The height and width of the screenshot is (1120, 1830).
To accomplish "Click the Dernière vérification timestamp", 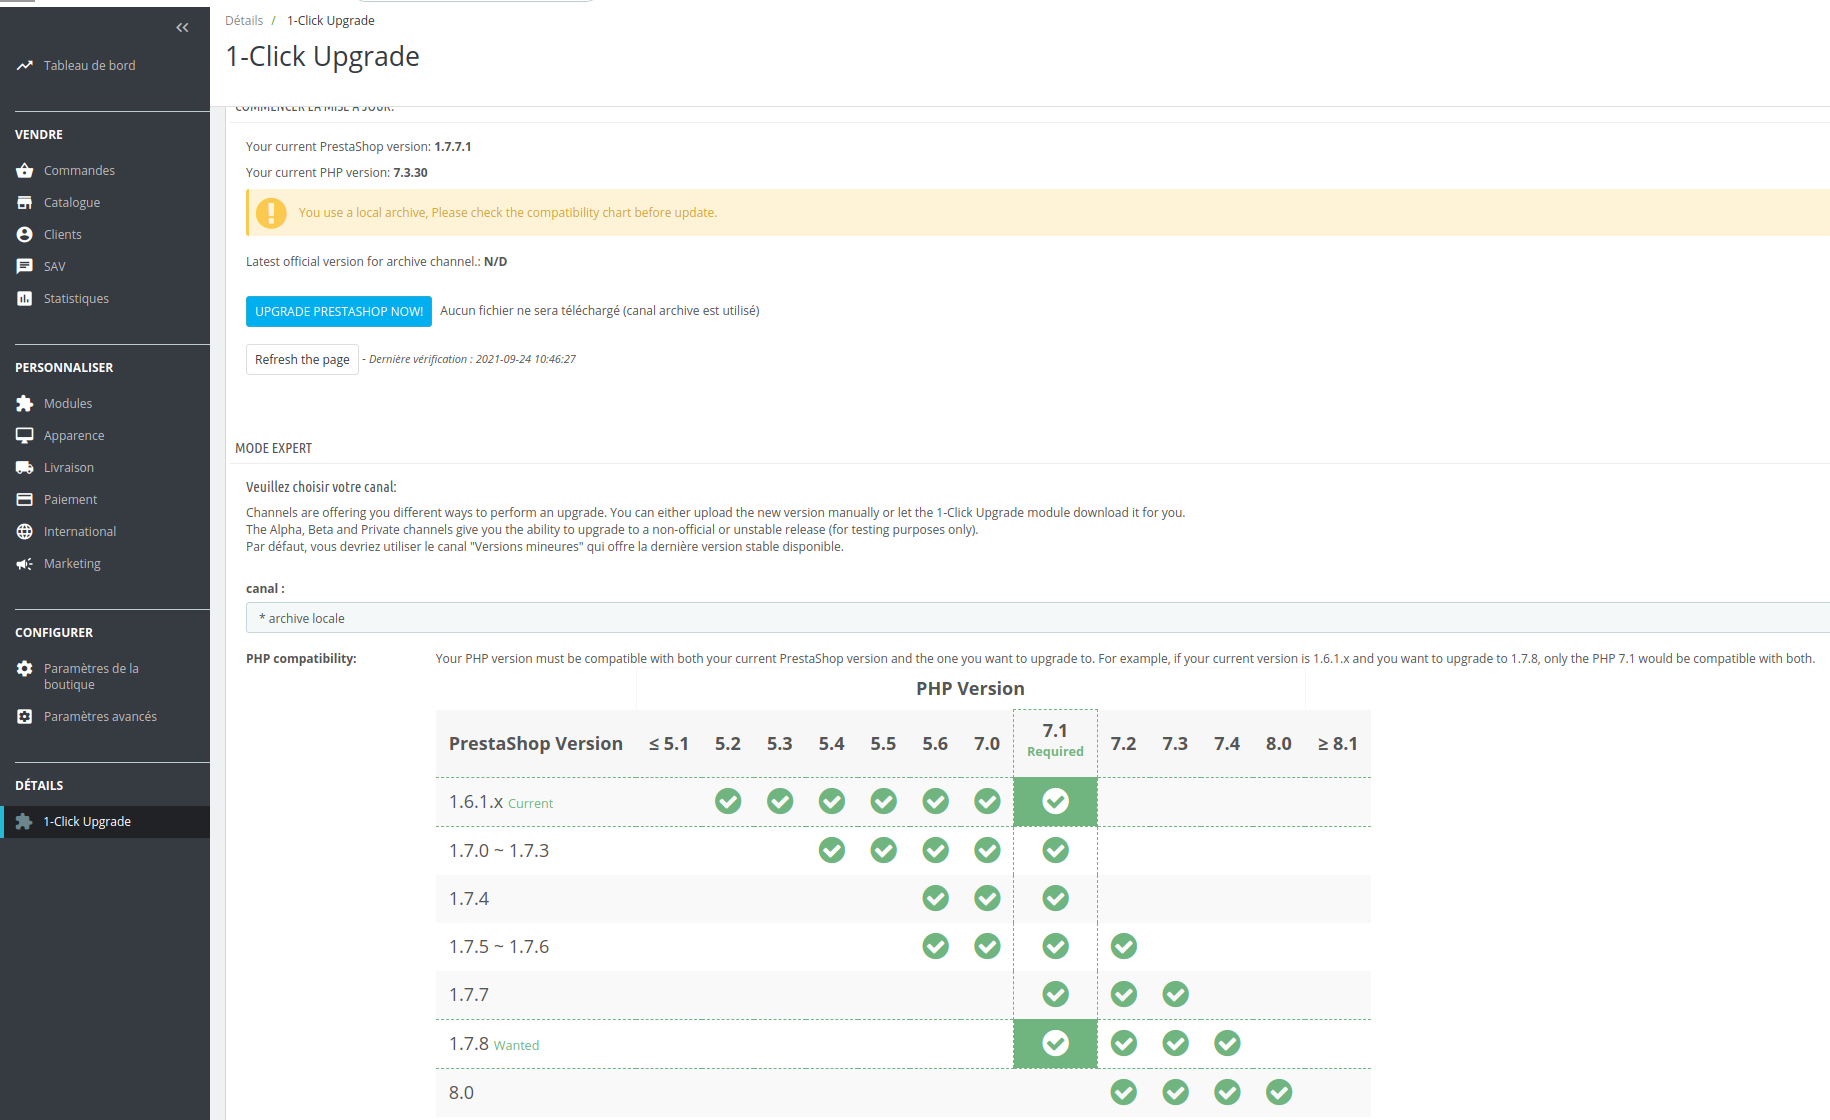I will point(472,359).
